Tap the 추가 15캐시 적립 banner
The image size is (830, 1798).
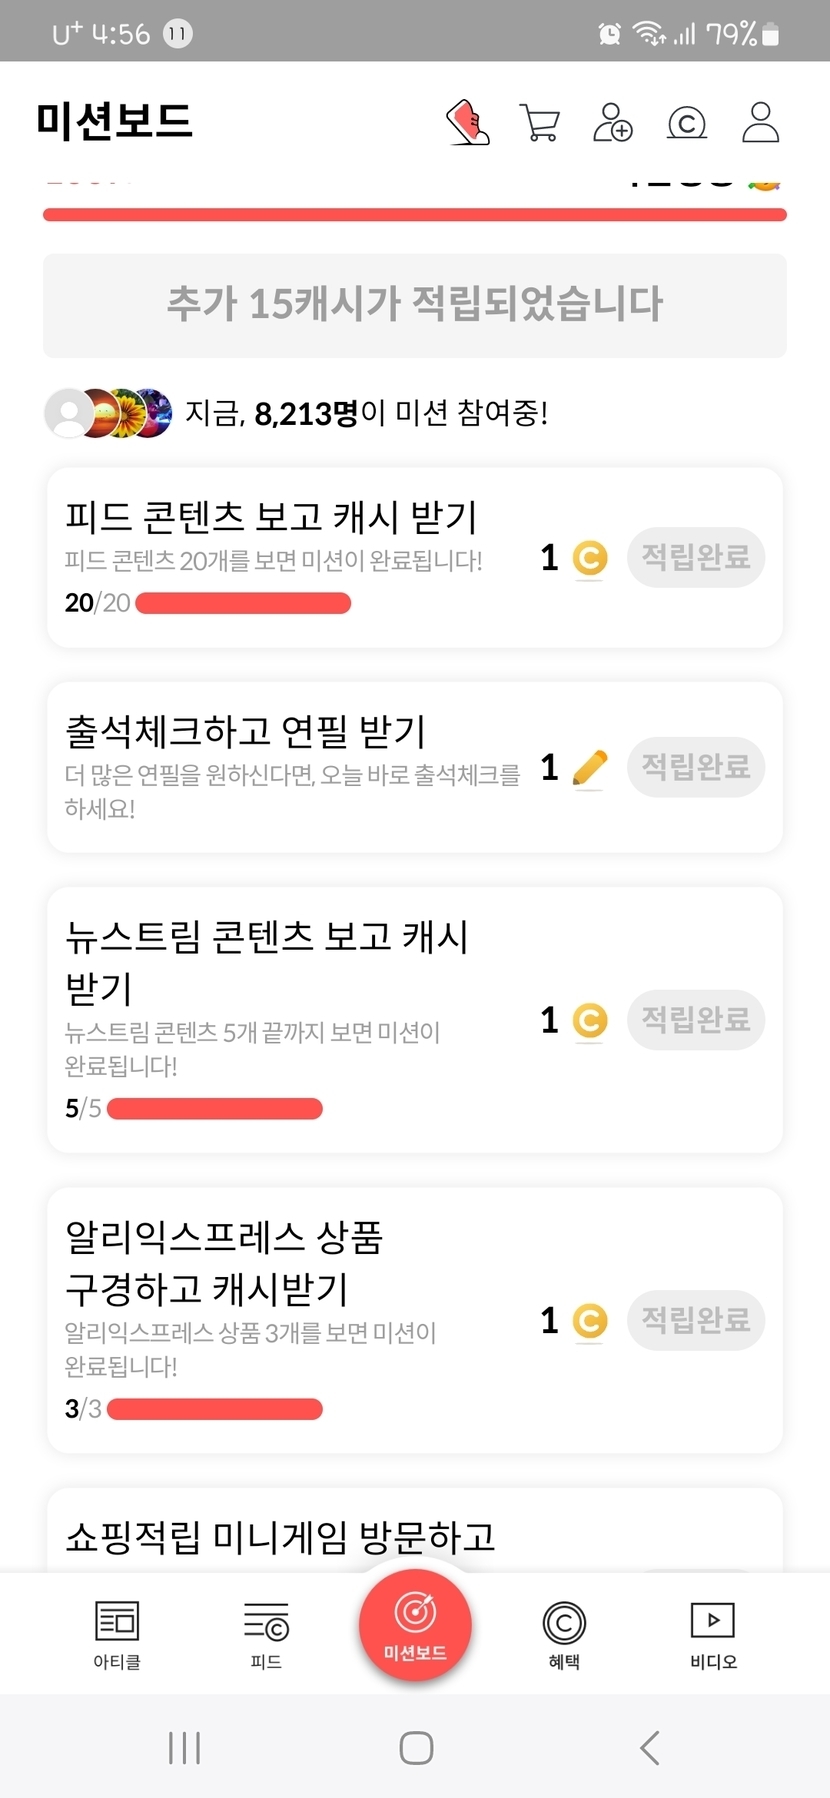[x=415, y=305]
